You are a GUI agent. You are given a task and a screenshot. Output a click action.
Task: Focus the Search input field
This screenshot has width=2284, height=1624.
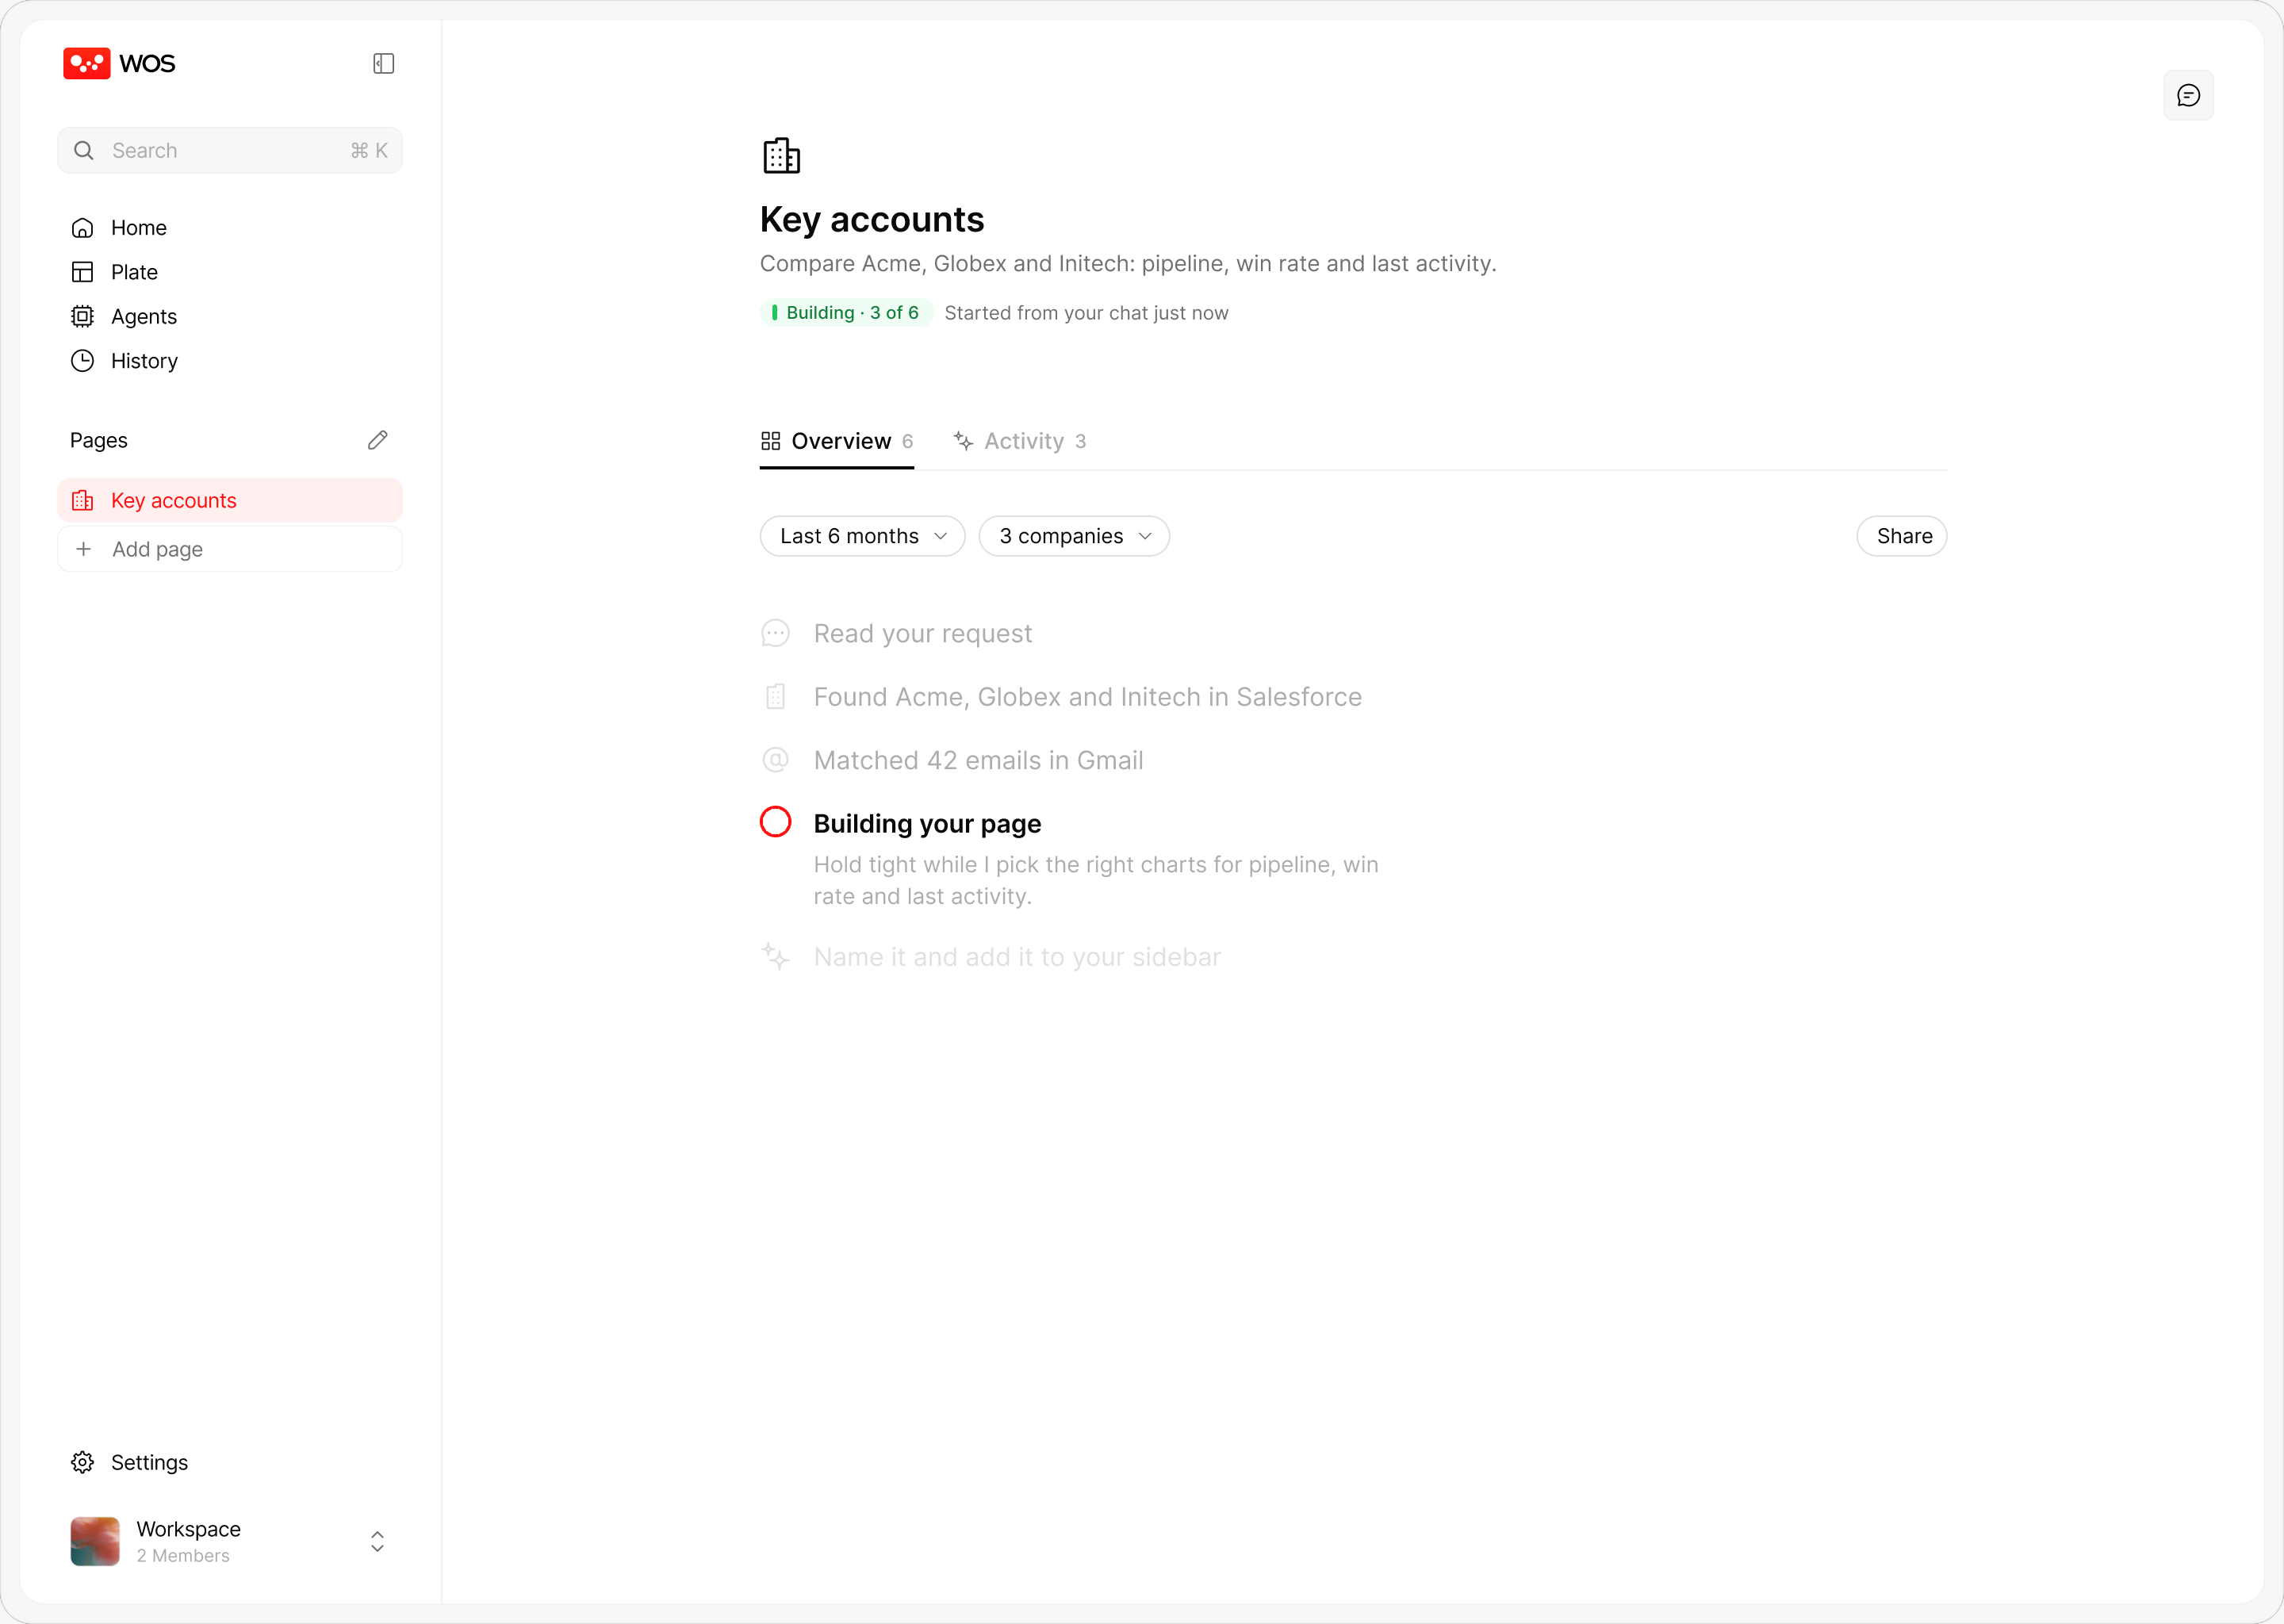click(230, 150)
